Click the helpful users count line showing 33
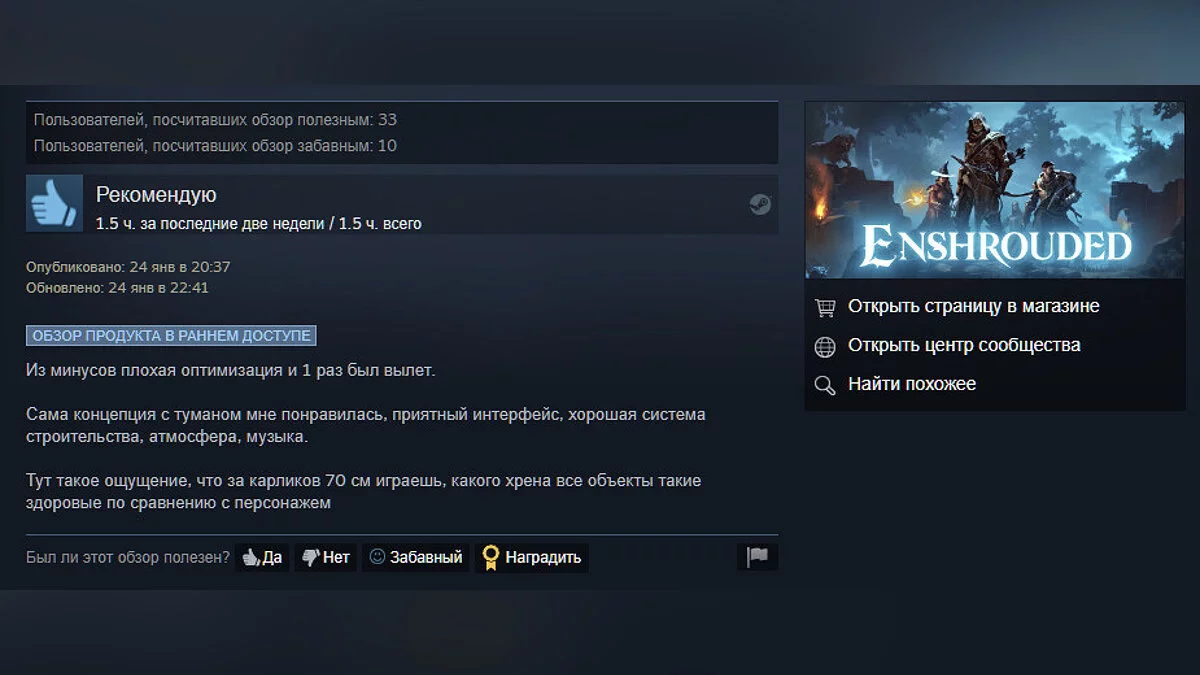The width and height of the screenshot is (1200, 675). click(x=215, y=120)
